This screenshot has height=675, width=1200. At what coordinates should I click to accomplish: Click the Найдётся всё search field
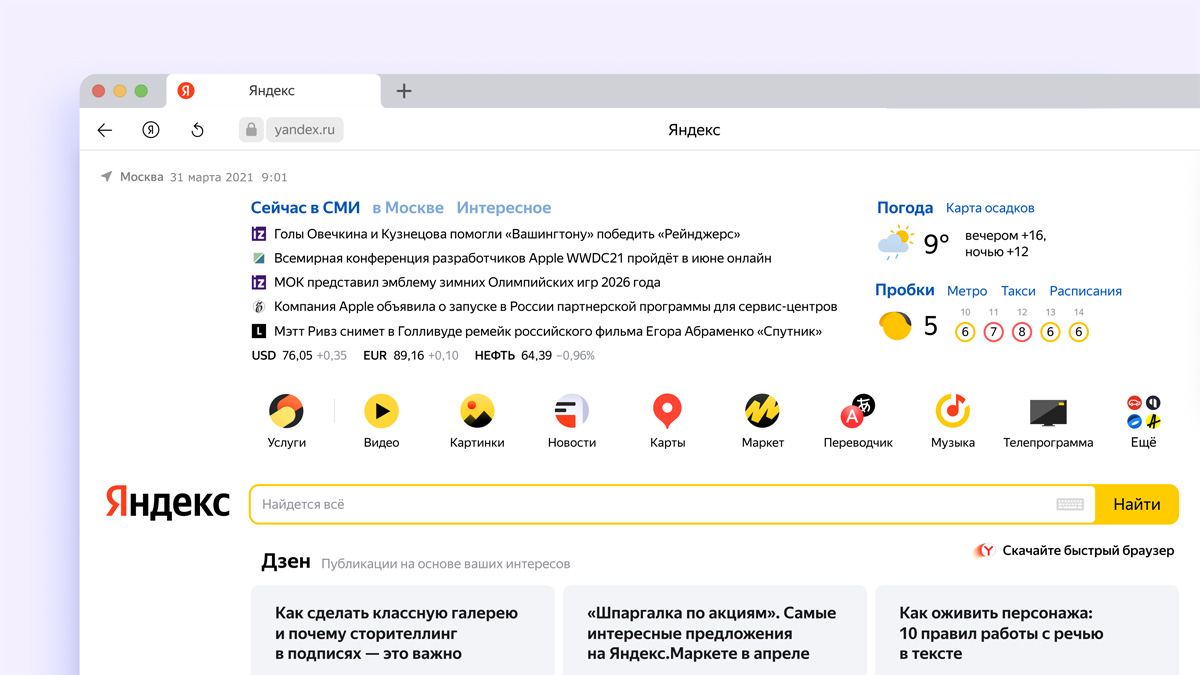650,505
